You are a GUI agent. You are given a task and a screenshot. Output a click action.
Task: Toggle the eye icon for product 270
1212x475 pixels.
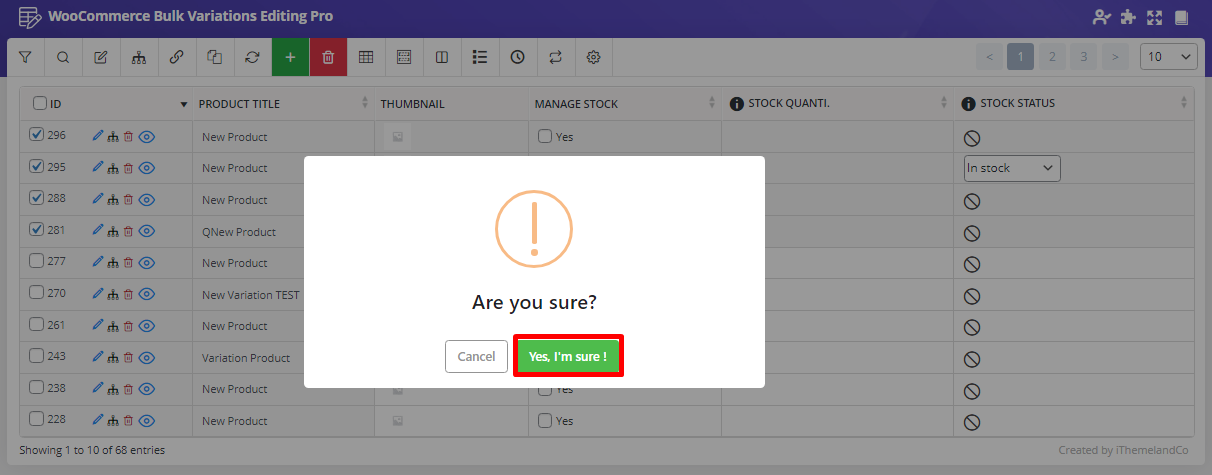pos(147,294)
